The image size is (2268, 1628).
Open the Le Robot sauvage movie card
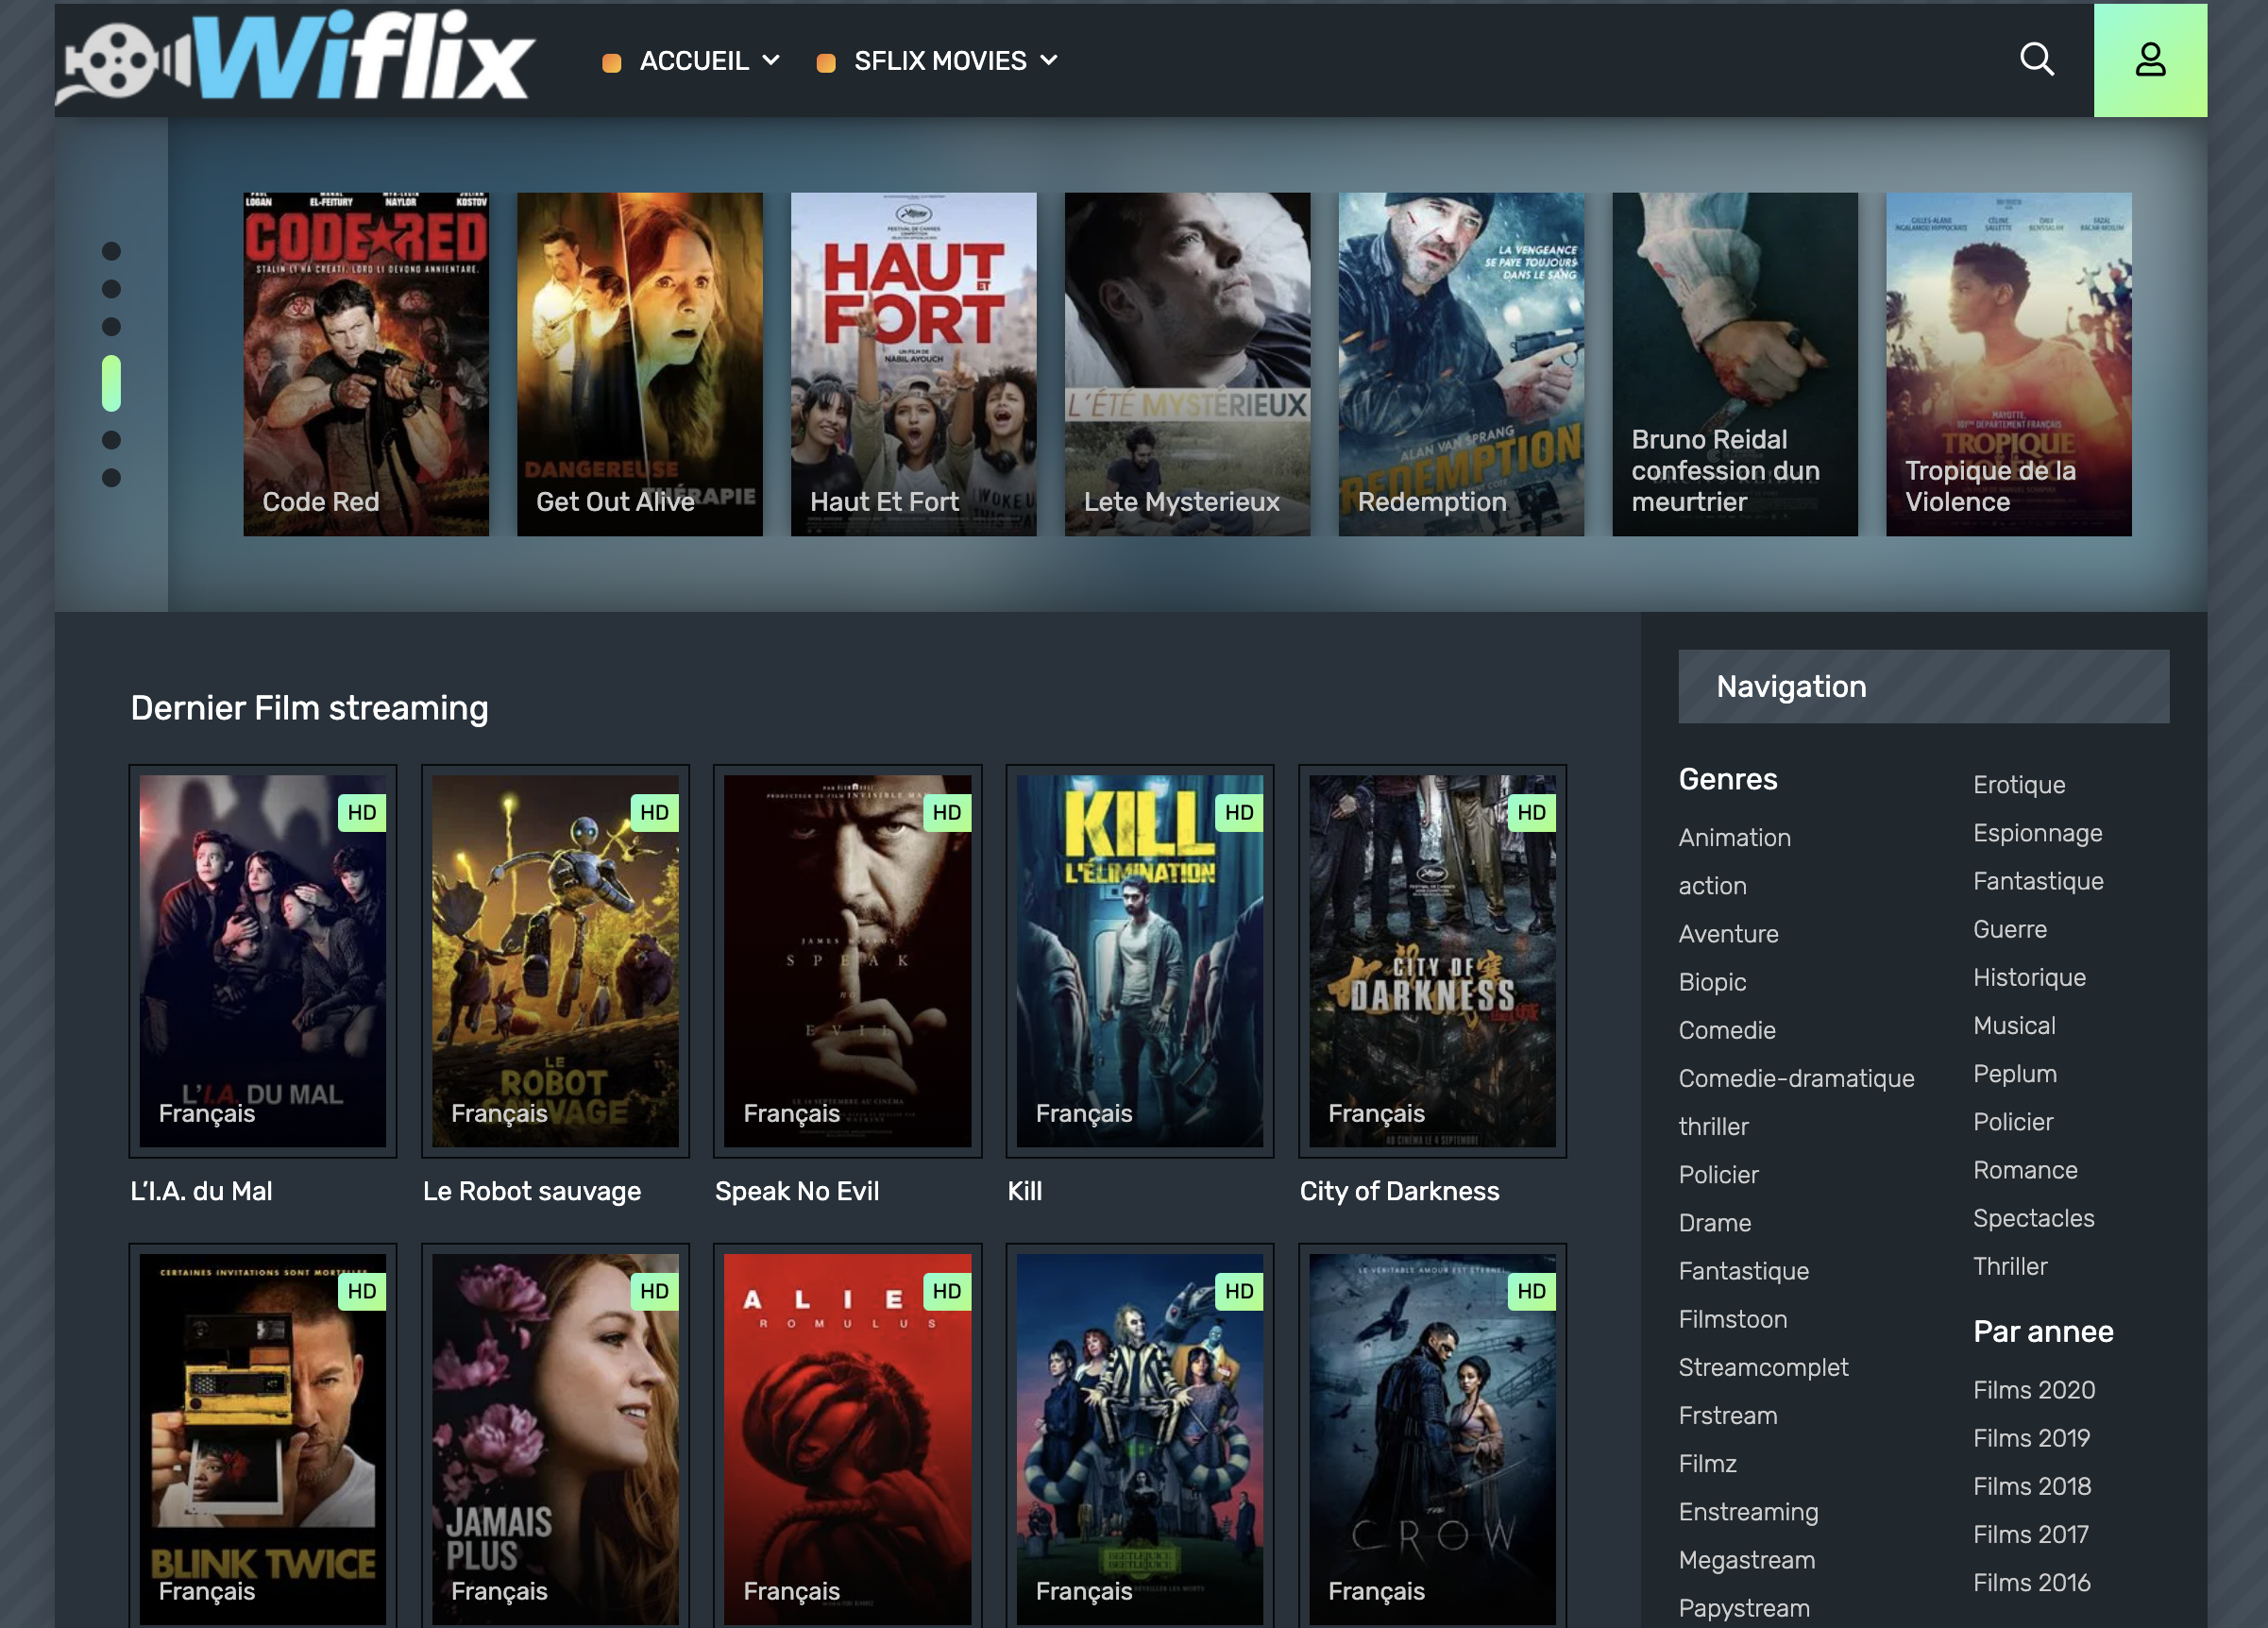click(555, 961)
